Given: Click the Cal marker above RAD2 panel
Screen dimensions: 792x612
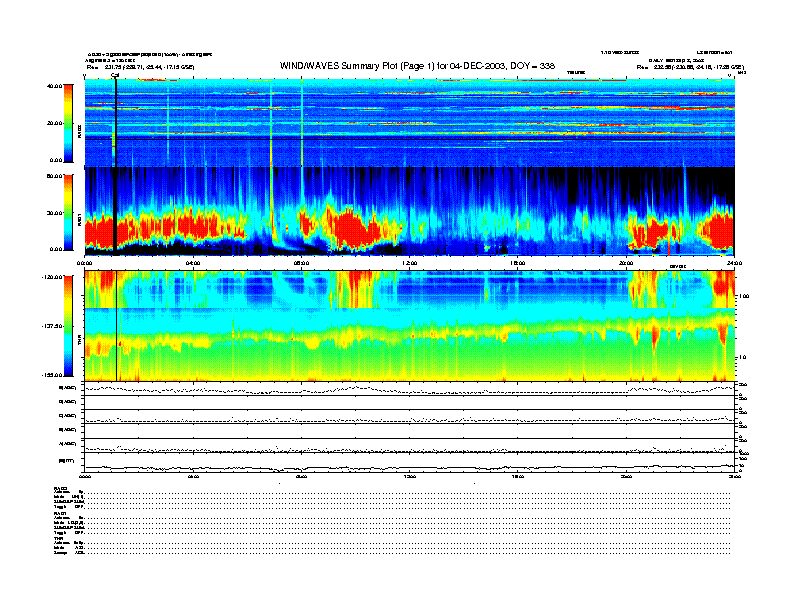Looking at the screenshot, I should 115,75.
